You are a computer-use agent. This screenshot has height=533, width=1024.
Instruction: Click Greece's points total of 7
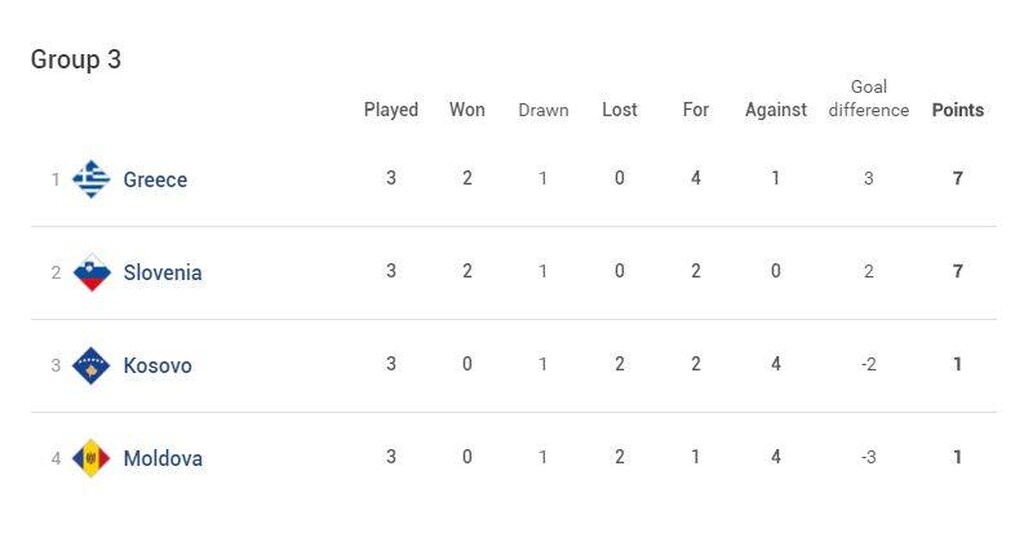tap(958, 179)
